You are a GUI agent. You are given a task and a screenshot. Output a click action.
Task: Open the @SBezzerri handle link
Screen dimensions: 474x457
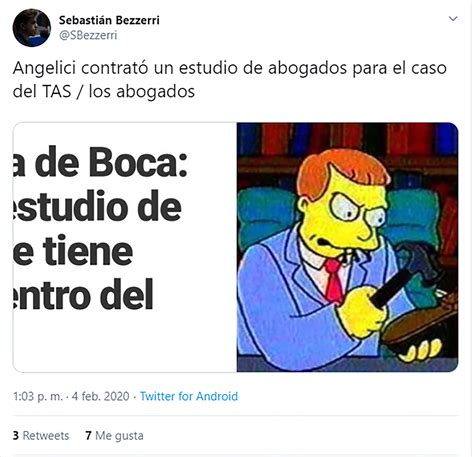click(x=88, y=35)
